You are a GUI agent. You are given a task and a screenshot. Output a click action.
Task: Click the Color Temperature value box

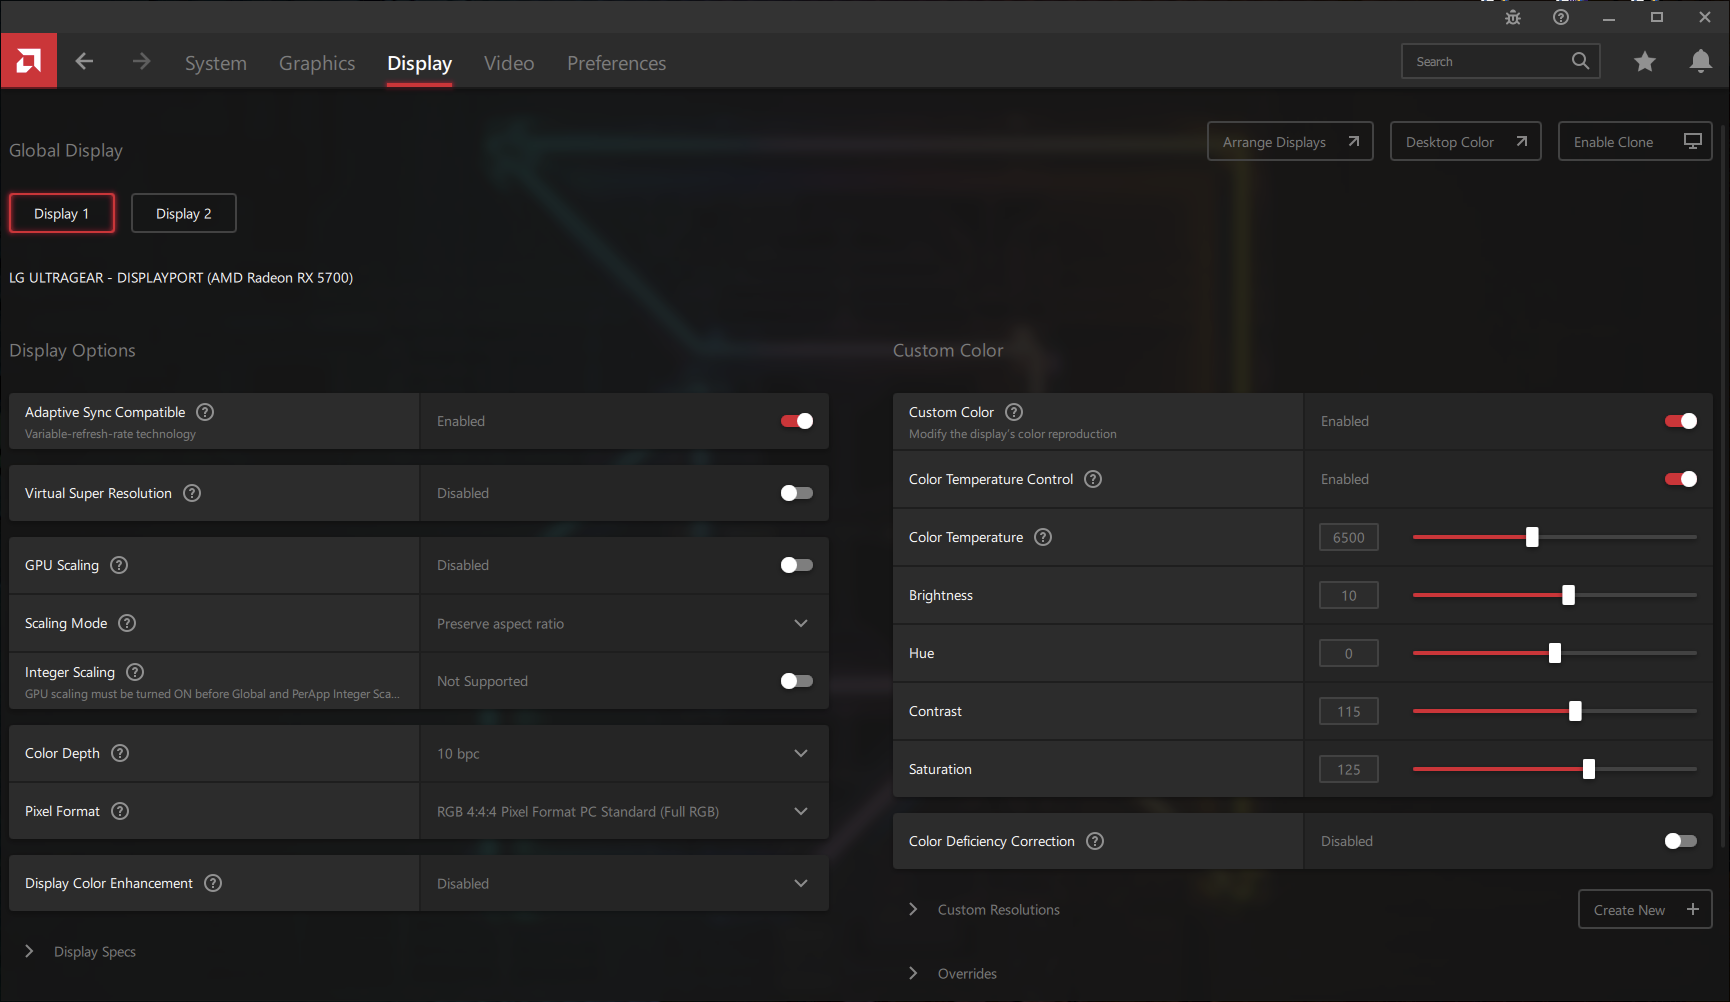1349,537
